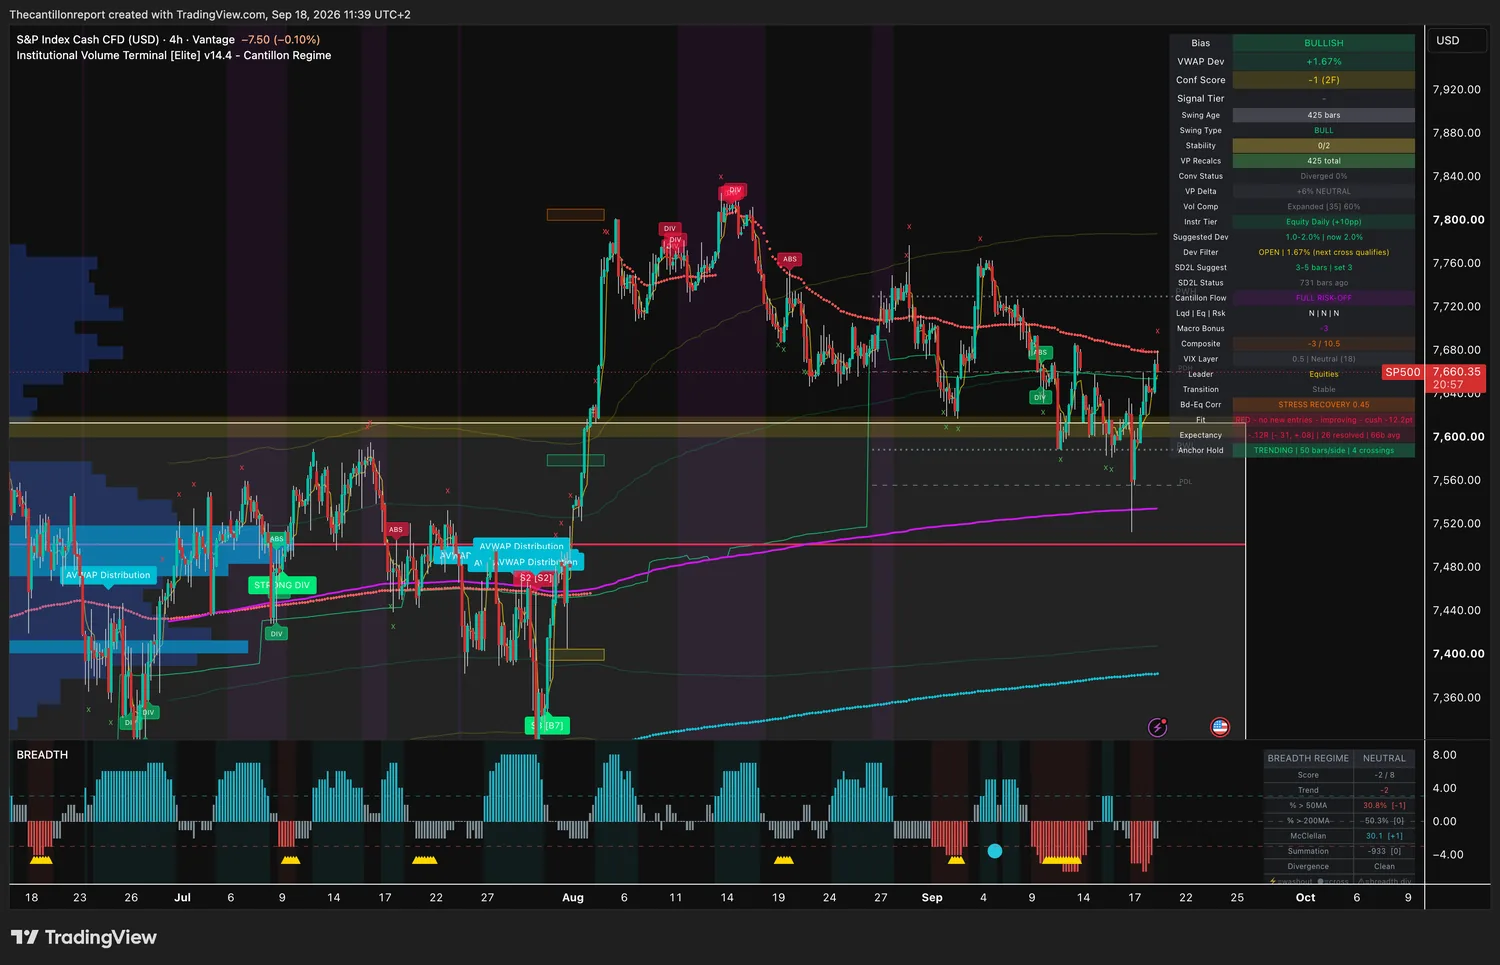Click the STRESS RECOVERY 0.45 cell

tap(1323, 405)
